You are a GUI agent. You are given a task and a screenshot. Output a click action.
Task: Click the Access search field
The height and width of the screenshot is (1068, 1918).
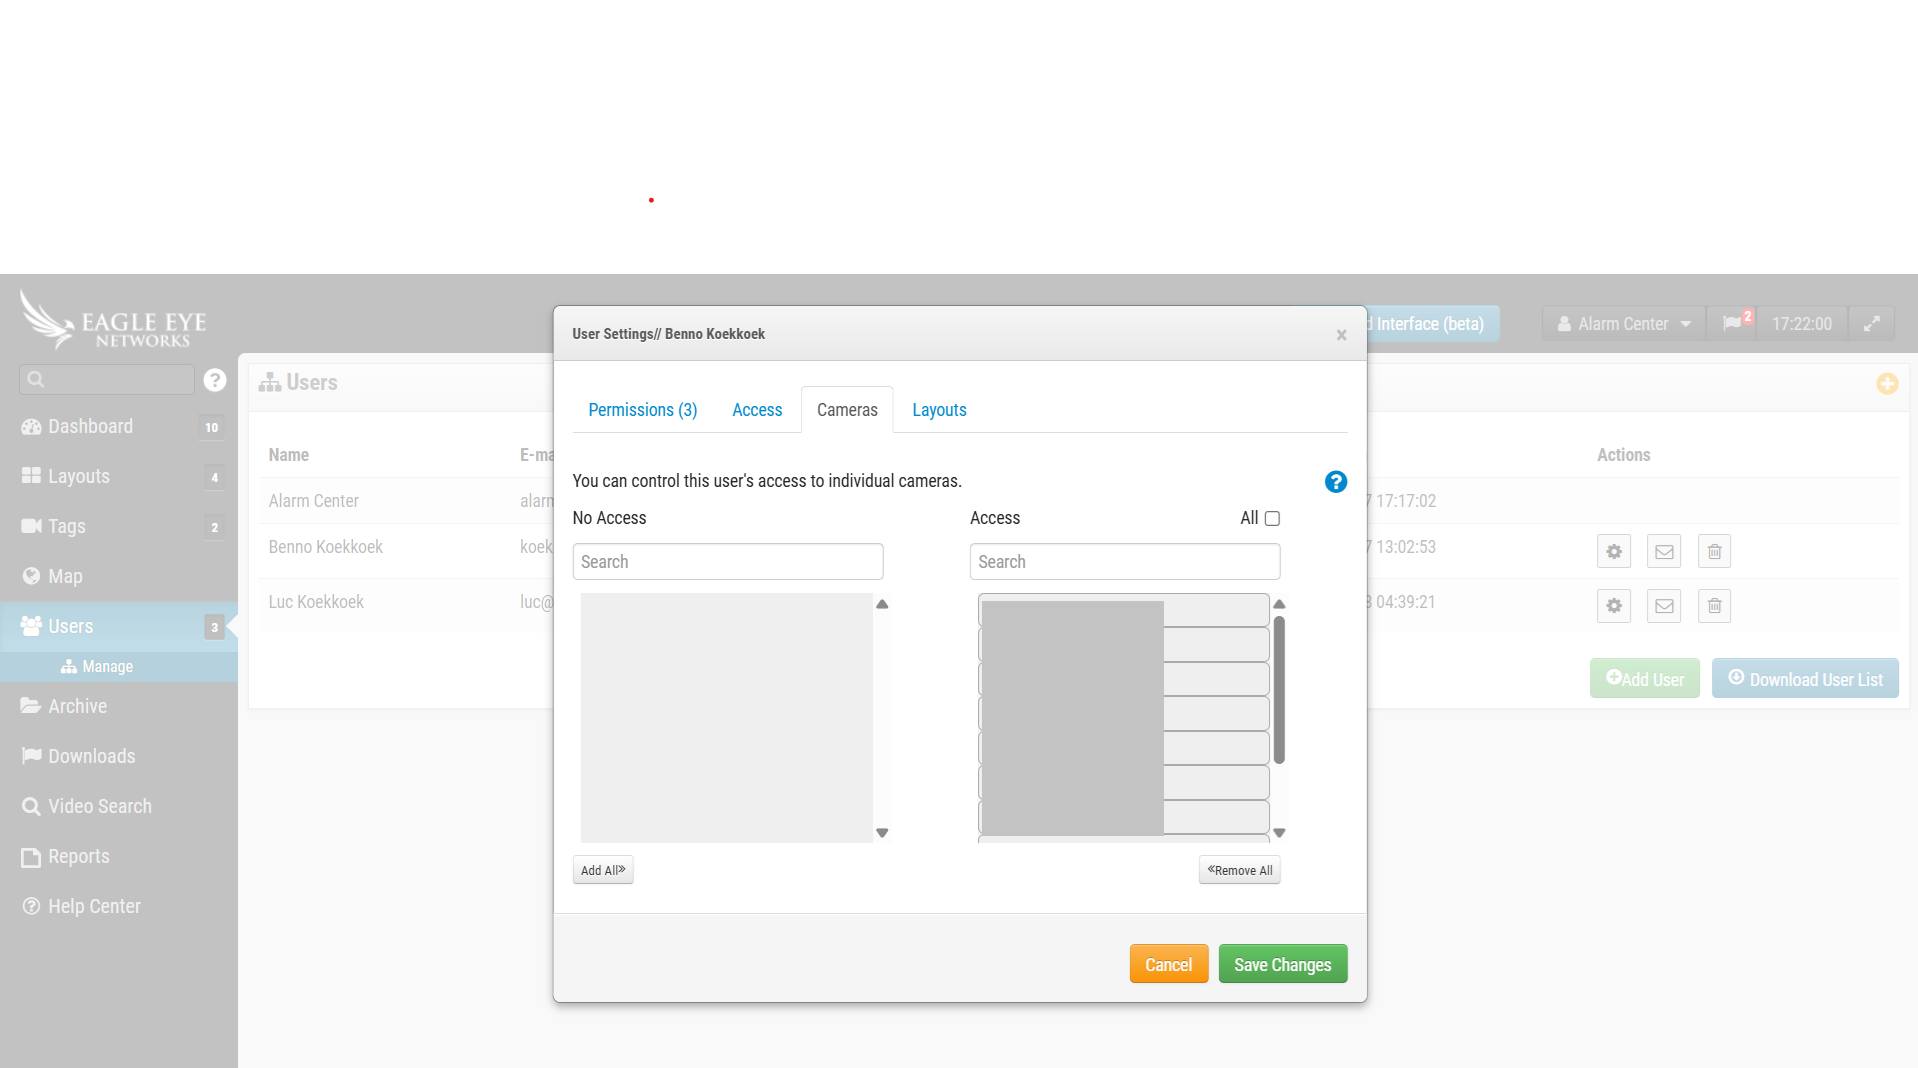pos(1124,561)
